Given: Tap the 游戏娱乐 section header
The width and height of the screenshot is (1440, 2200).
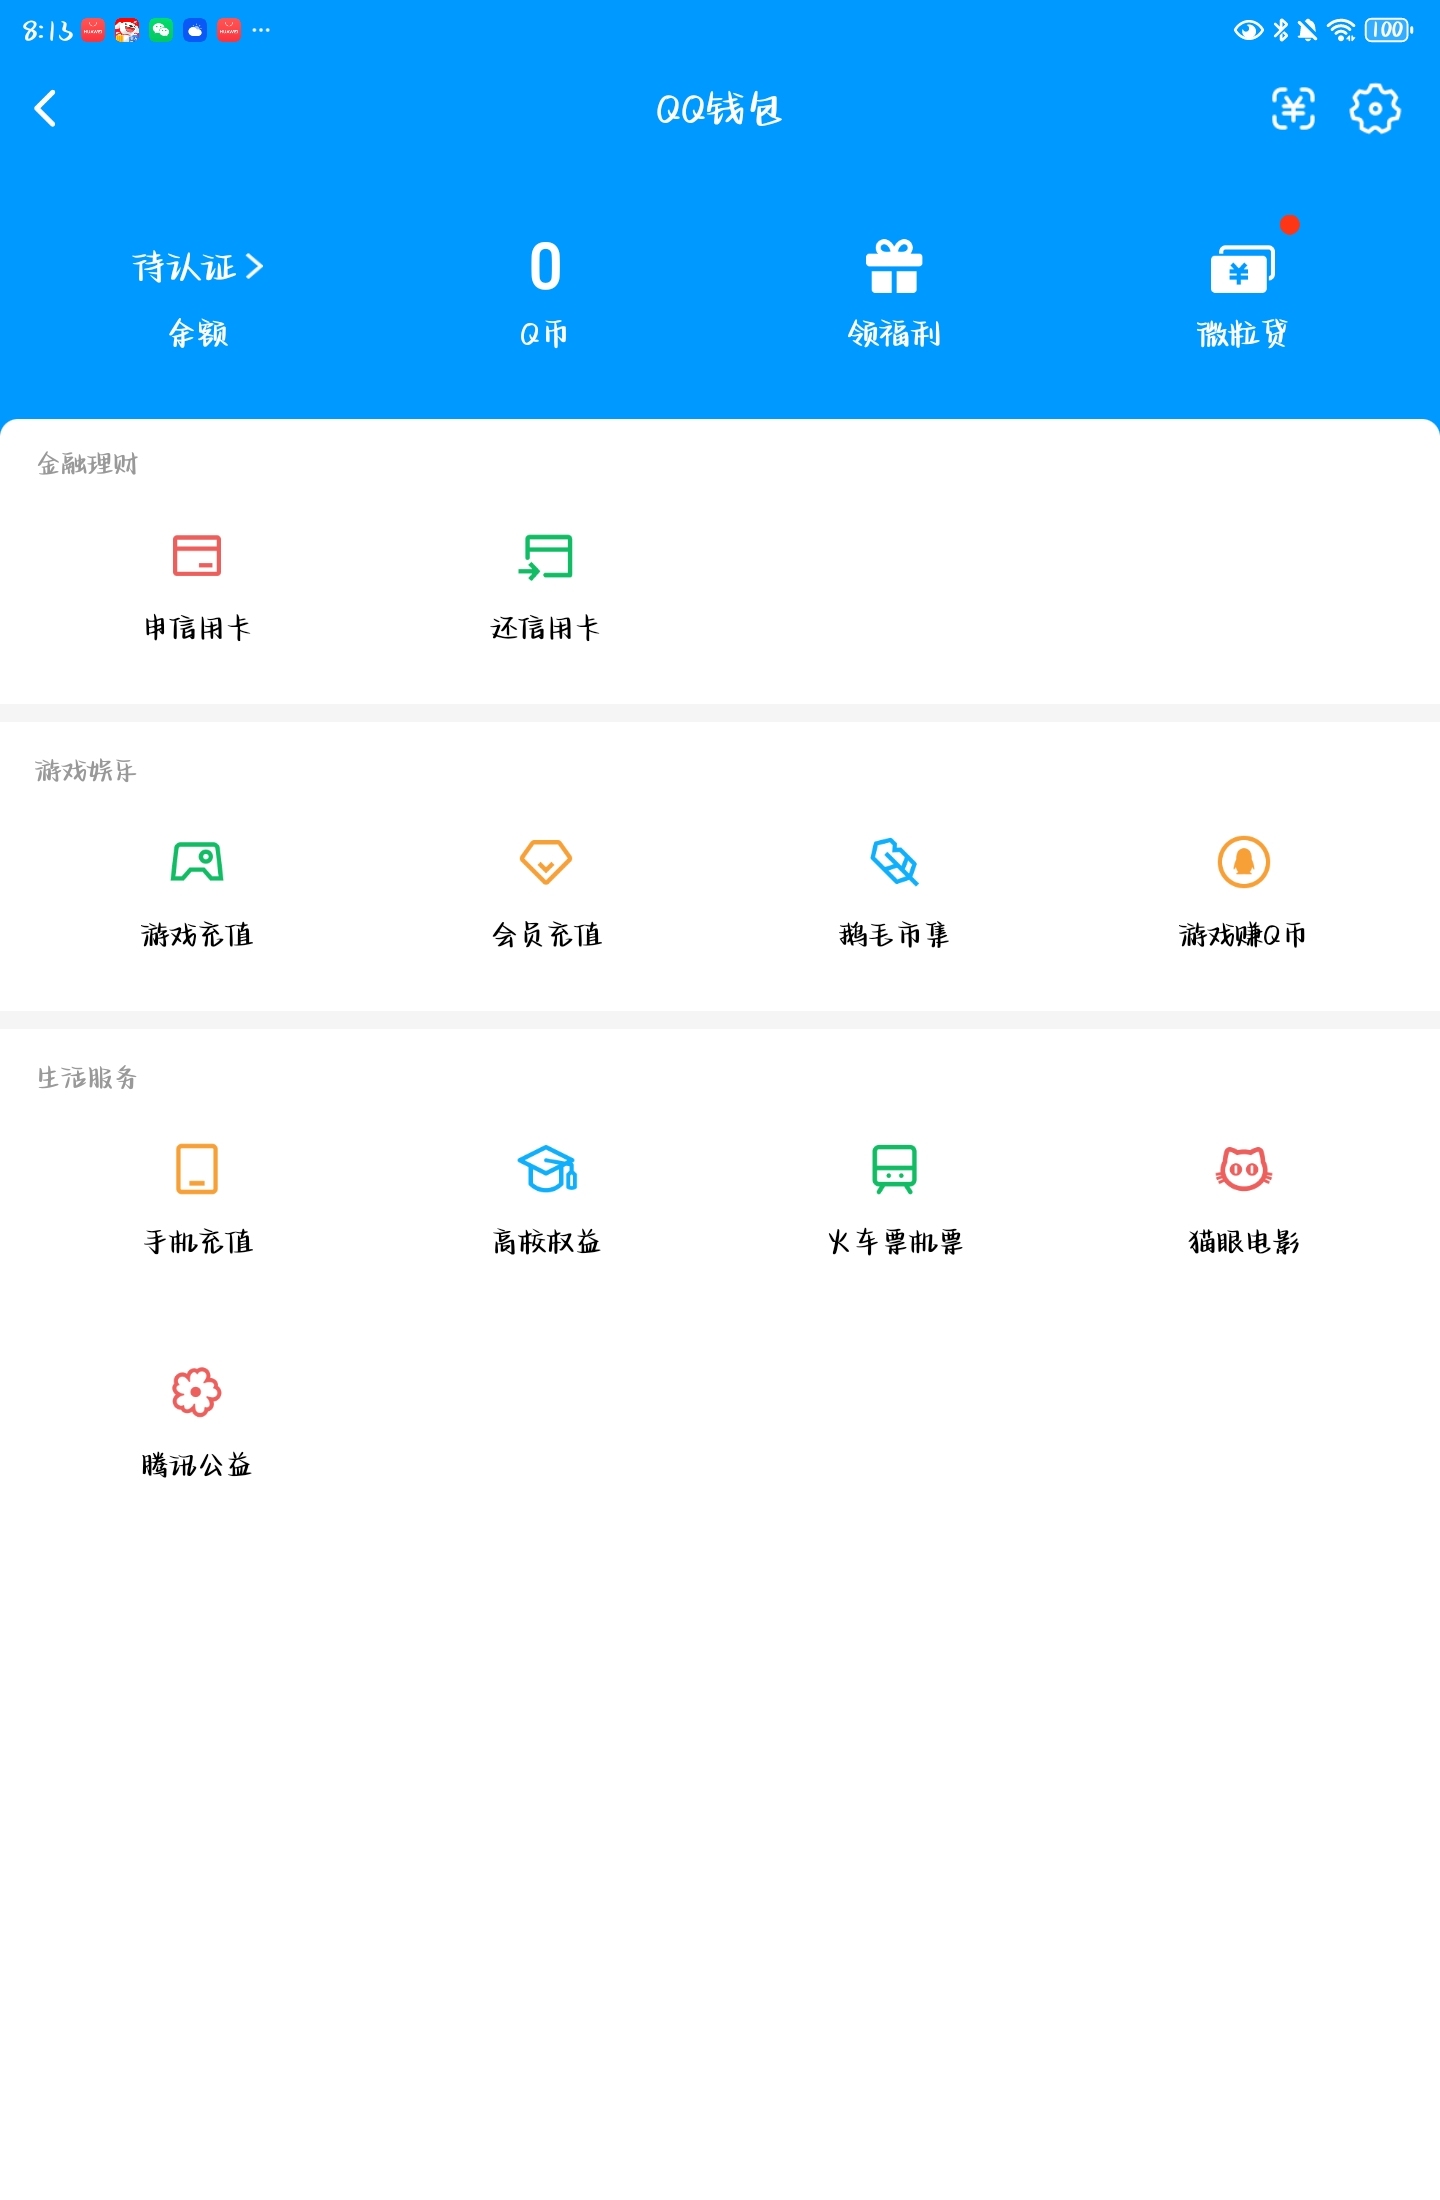Looking at the screenshot, I should (x=86, y=771).
